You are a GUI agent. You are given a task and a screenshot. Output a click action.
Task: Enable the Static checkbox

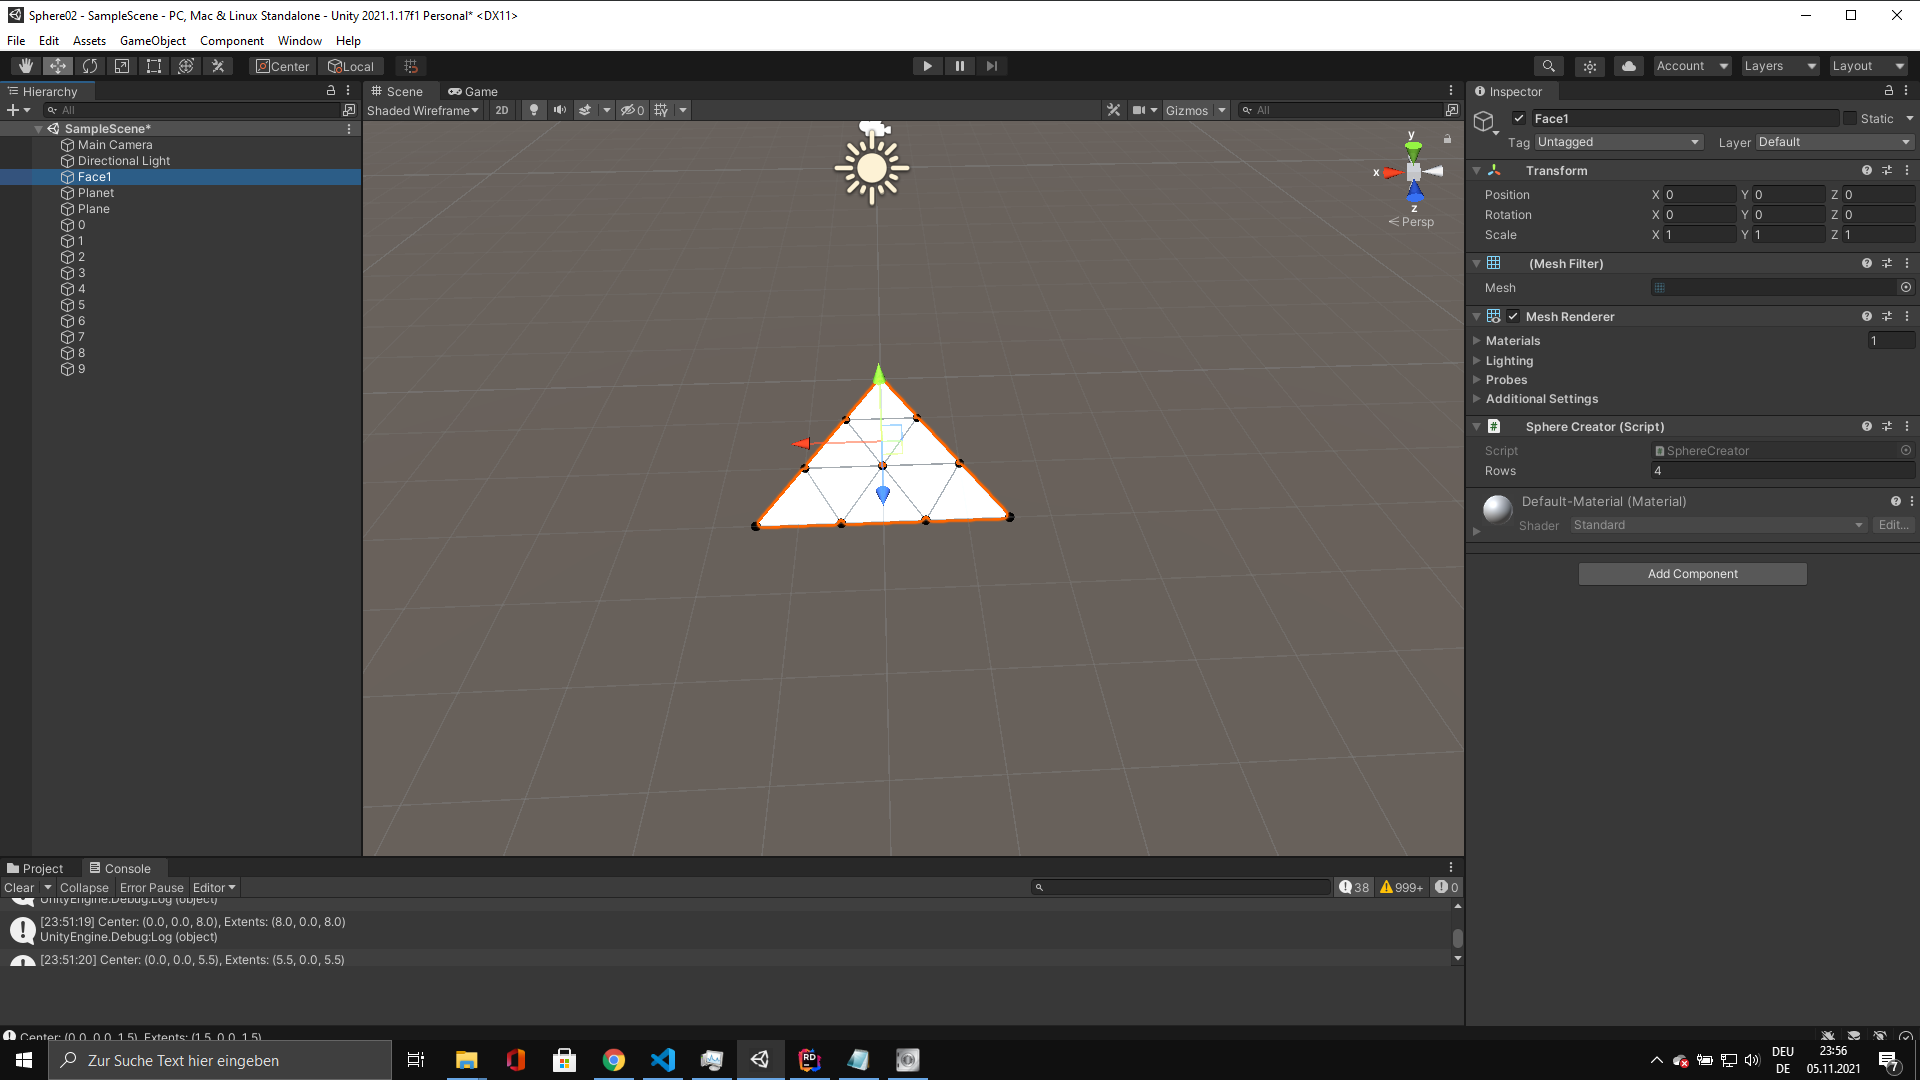pyautogui.click(x=1850, y=118)
